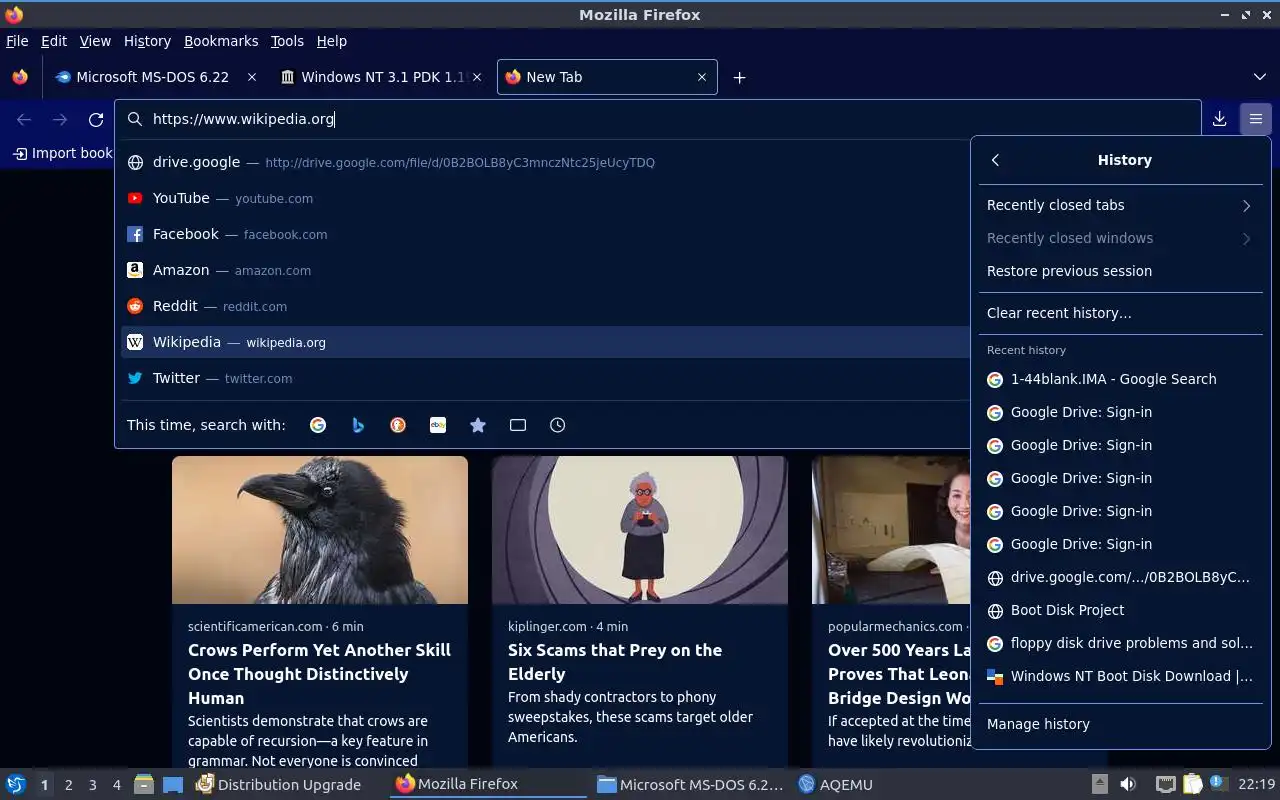Close the Microsoft MS-DOS 6.22 tab
Screen dimensions: 1280x800
[252, 77]
